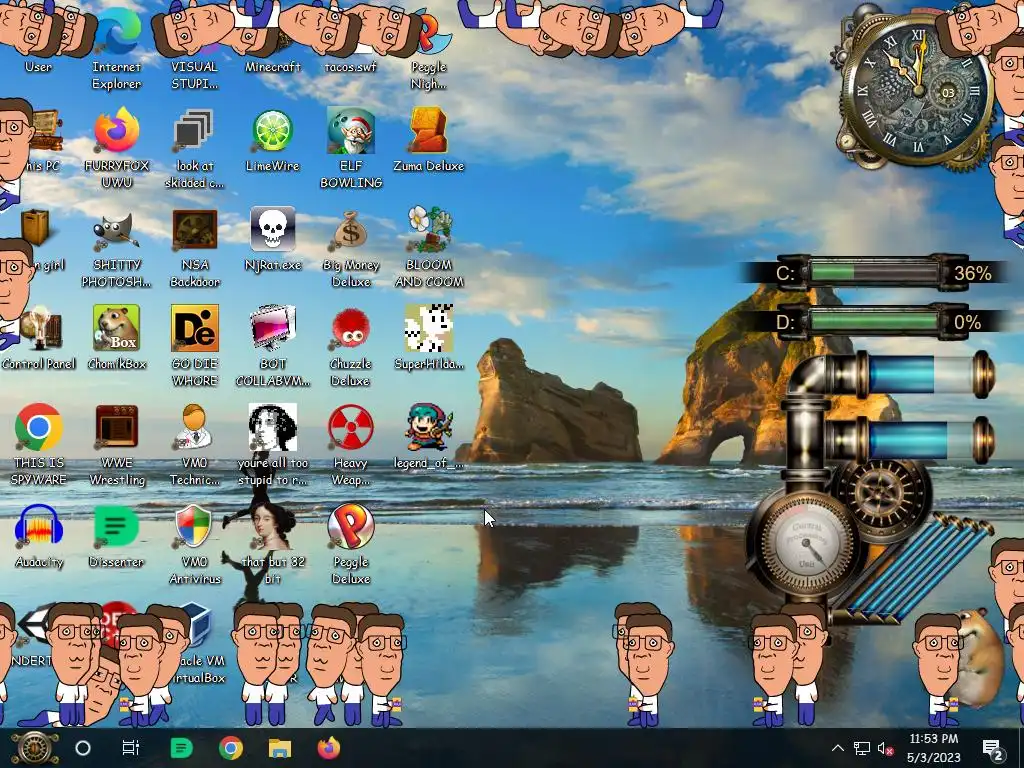Select the NjRat.exe skull icon
This screenshot has height=768, width=1024.
[272, 229]
